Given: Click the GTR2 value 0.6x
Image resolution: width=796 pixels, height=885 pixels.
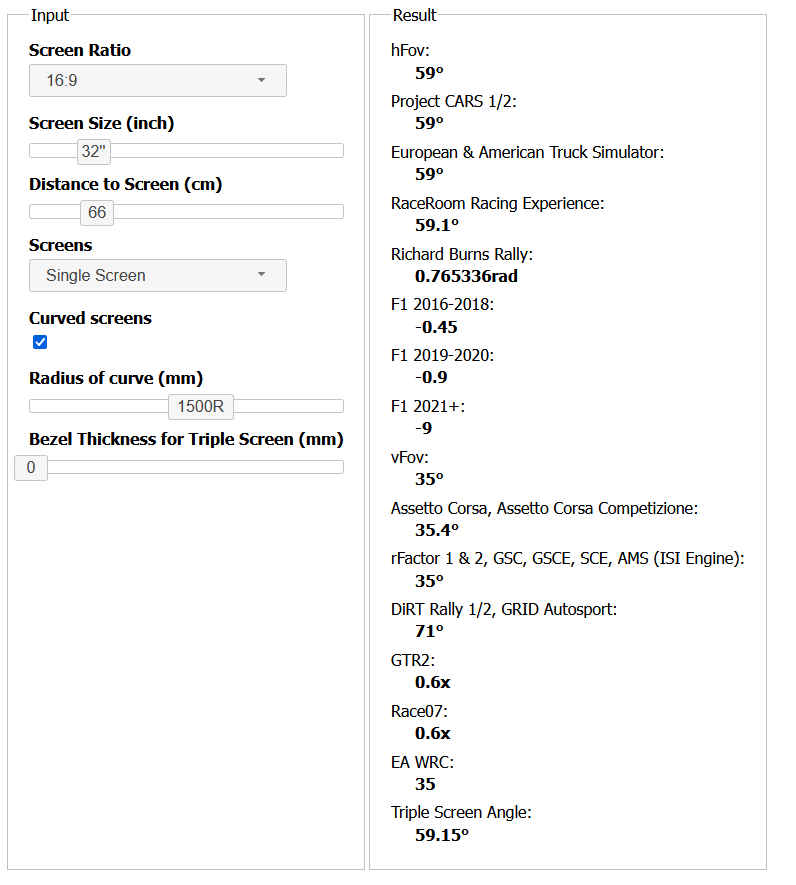Looking at the screenshot, I should pyautogui.click(x=433, y=682).
